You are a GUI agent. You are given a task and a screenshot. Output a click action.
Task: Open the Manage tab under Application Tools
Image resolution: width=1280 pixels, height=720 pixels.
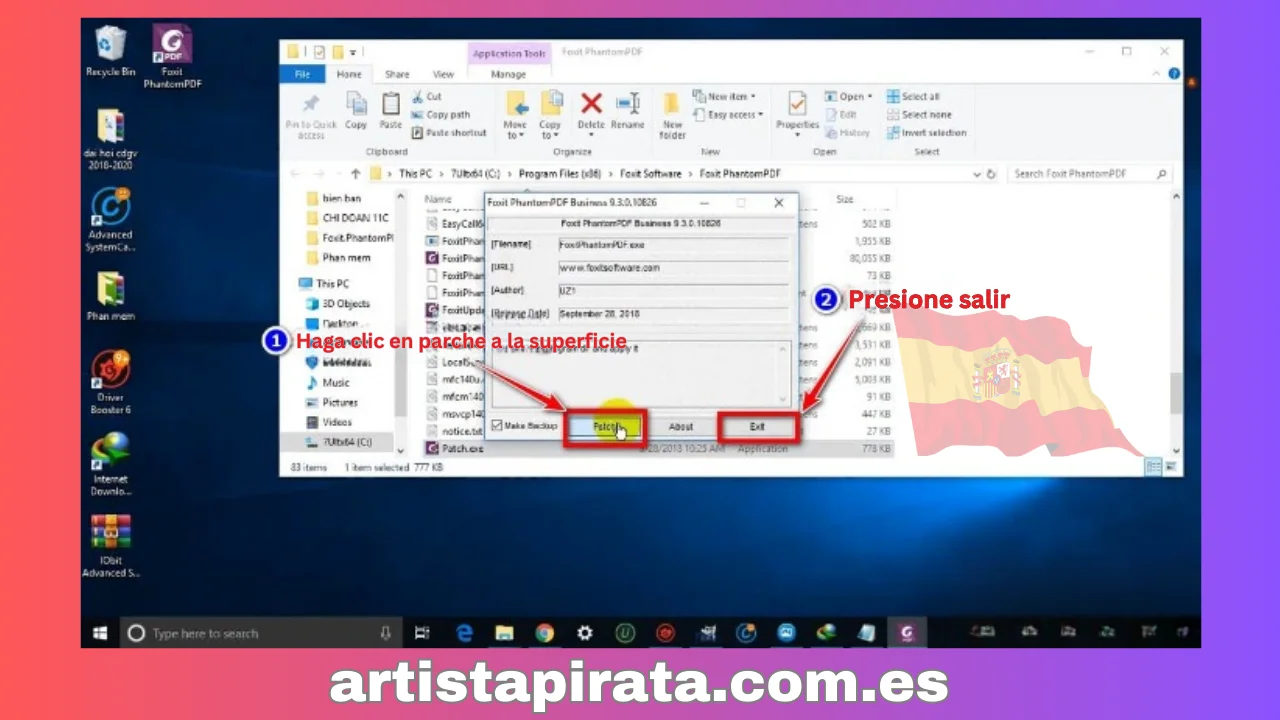click(508, 74)
